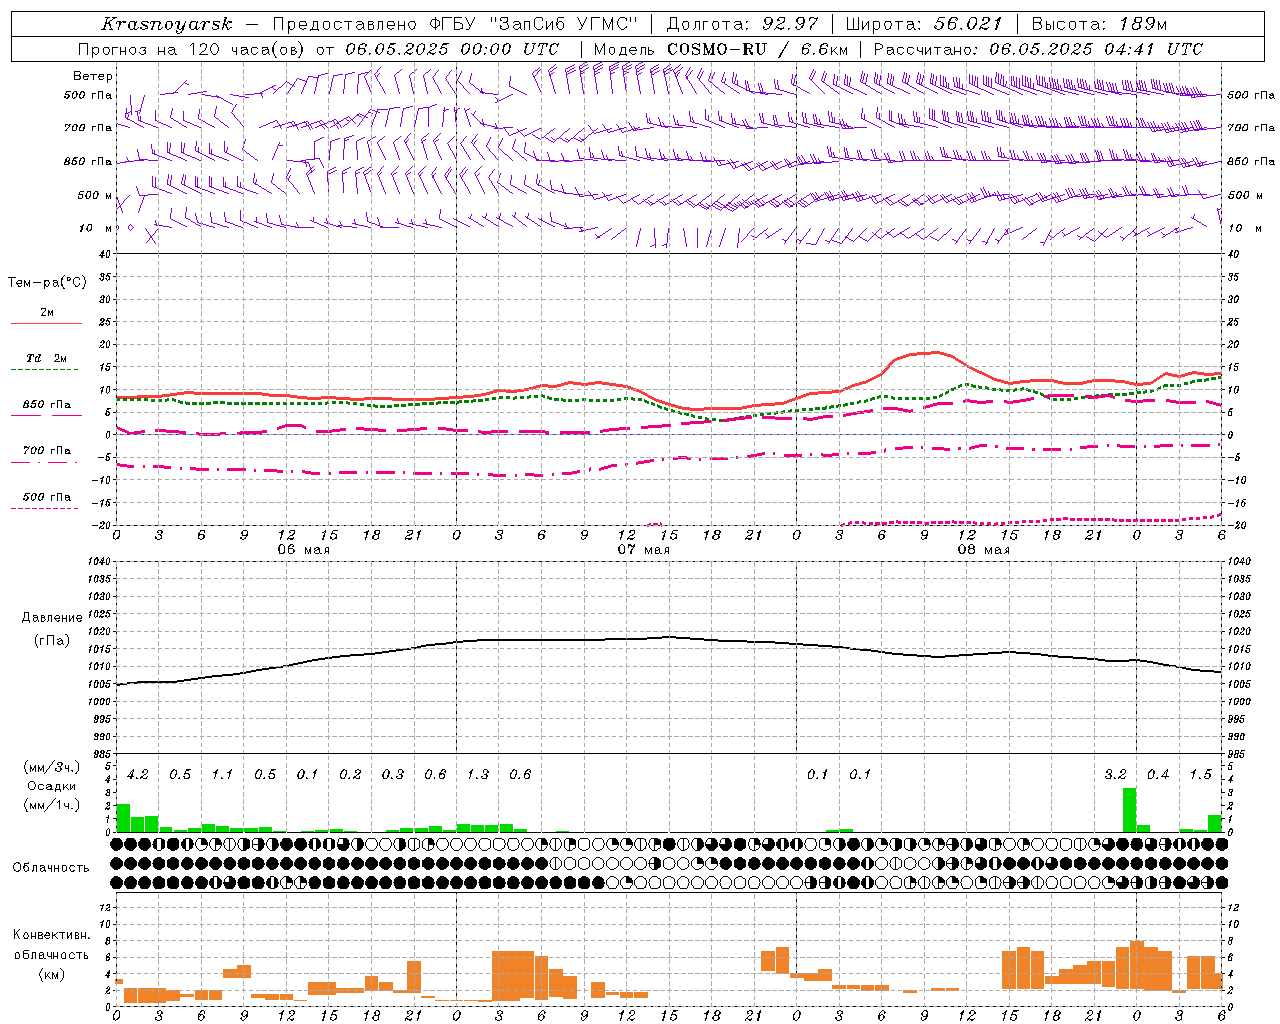Screen dimensions: 1280x1024
Task: Click the 'Облачность' cloud cover label
Action: click(51, 868)
